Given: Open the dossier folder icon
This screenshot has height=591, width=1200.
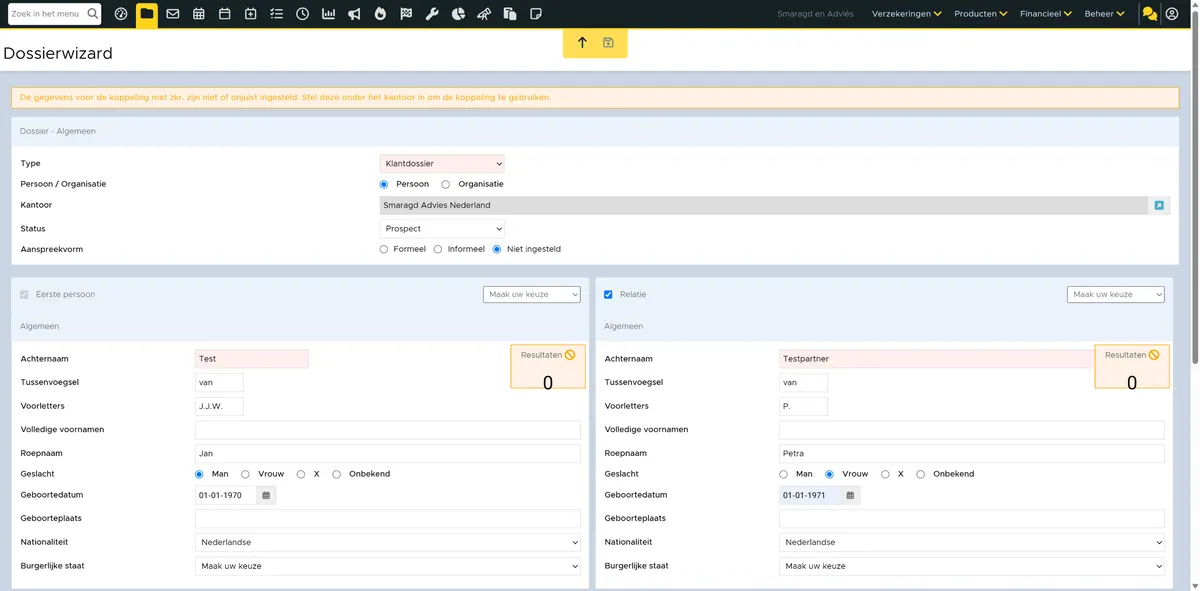Looking at the screenshot, I should pos(147,14).
